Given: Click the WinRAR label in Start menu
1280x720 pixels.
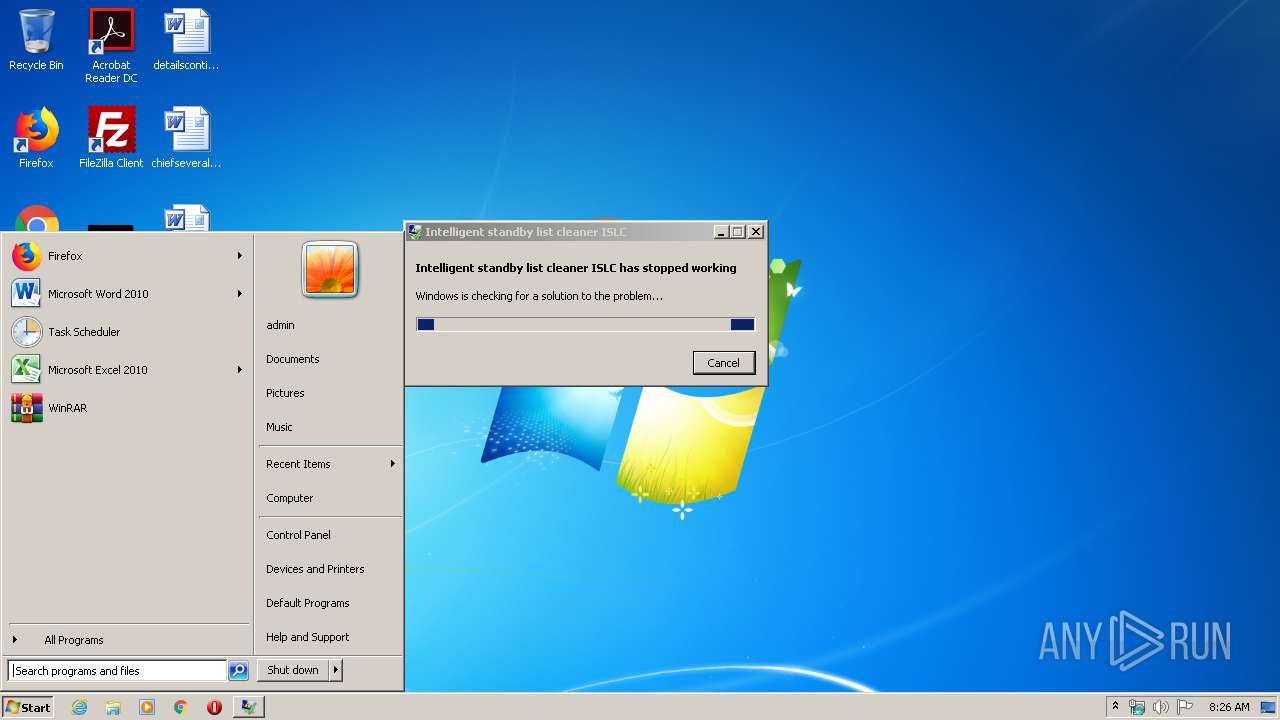Looking at the screenshot, I should click(x=67, y=408).
